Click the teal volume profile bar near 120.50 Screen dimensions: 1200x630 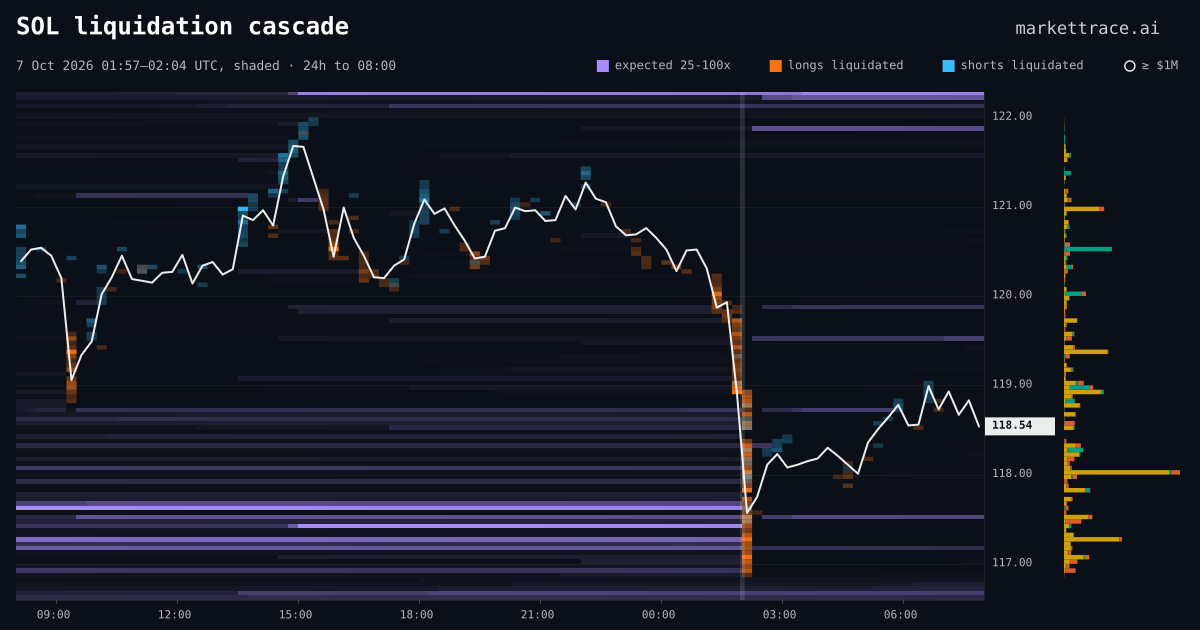pyautogui.click(x=1088, y=249)
